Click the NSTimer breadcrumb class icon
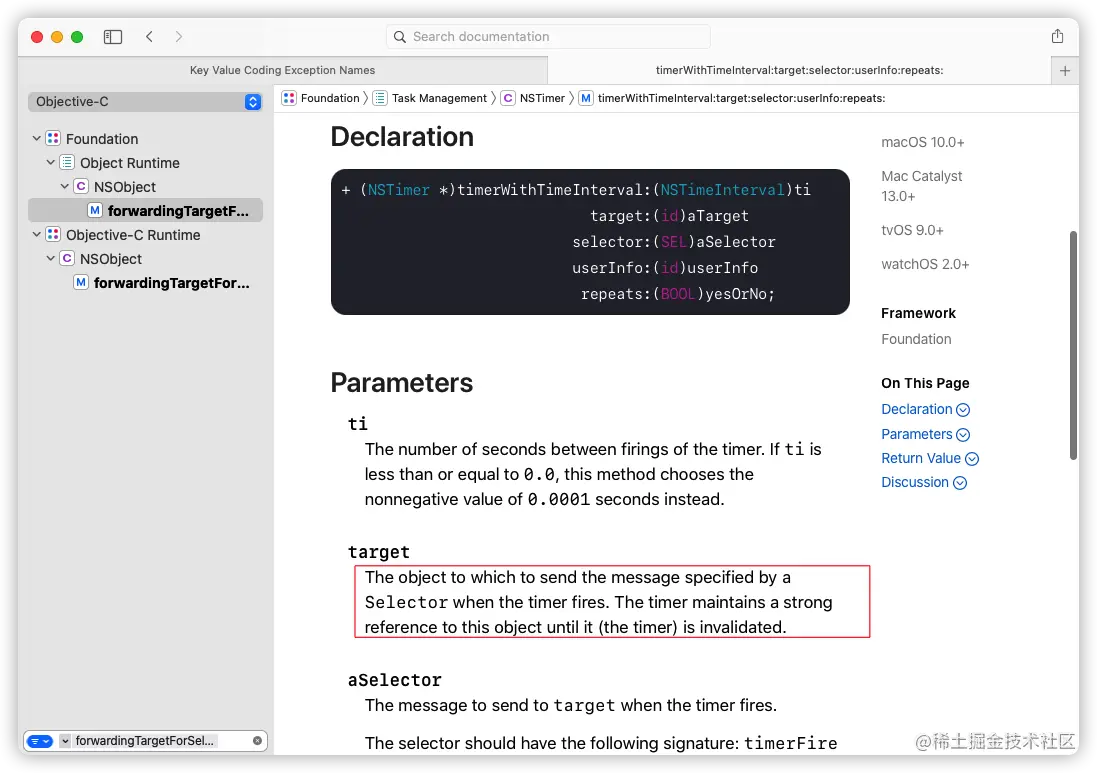The height and width of the screenshot is (773, 1097). (507, 98)
